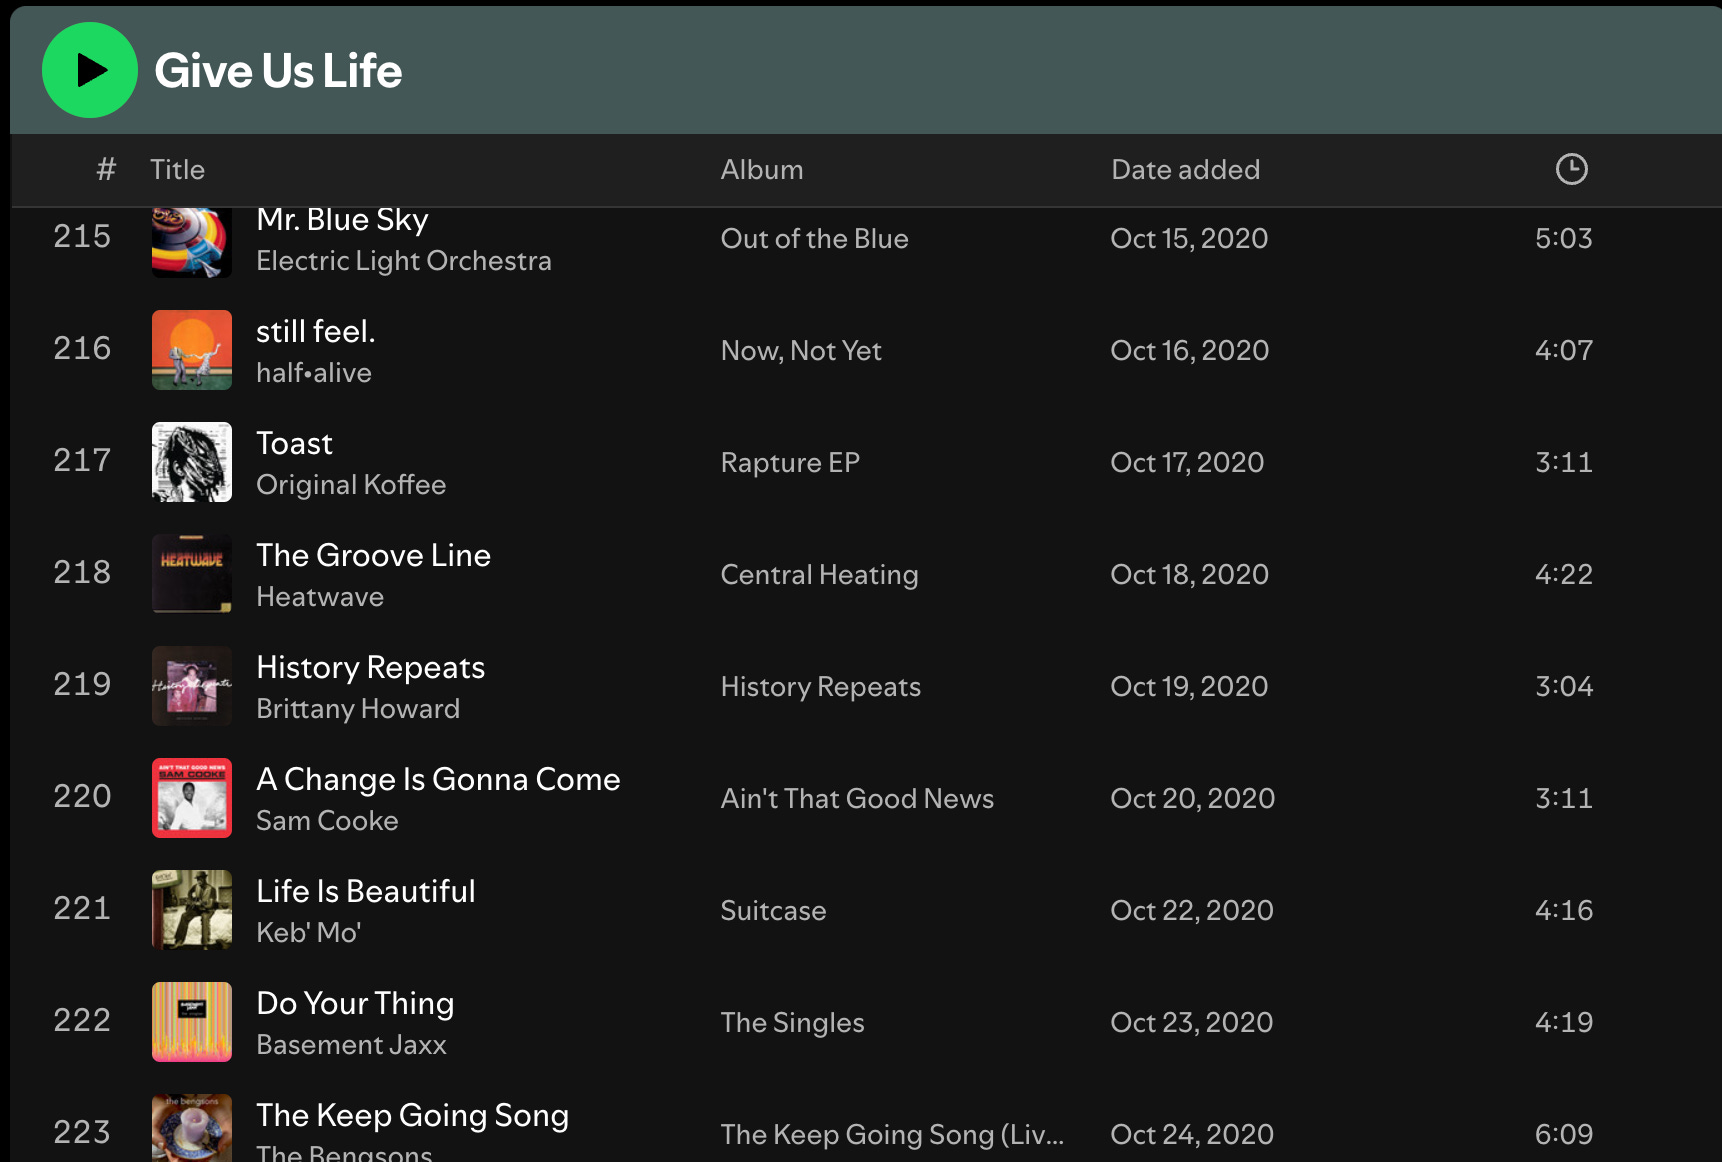Click the duration clock icon in the header
1722x1162 pixels.
1570,169
